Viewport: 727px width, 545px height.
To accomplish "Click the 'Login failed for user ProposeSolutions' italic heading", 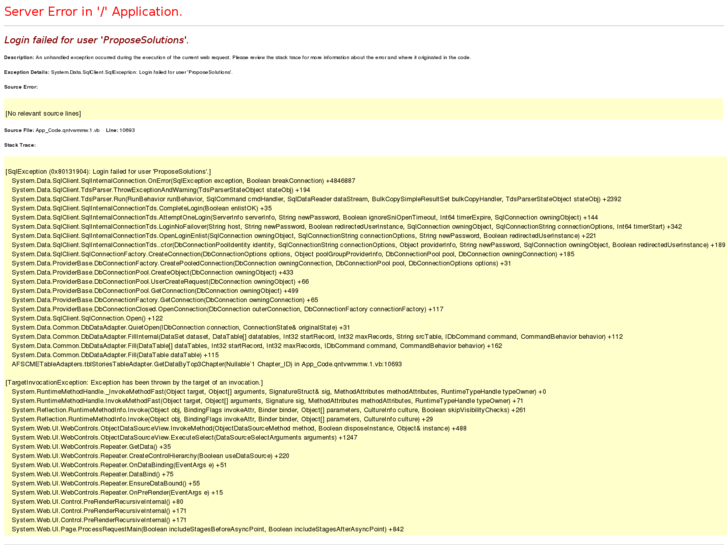I will tap(96, 40).
